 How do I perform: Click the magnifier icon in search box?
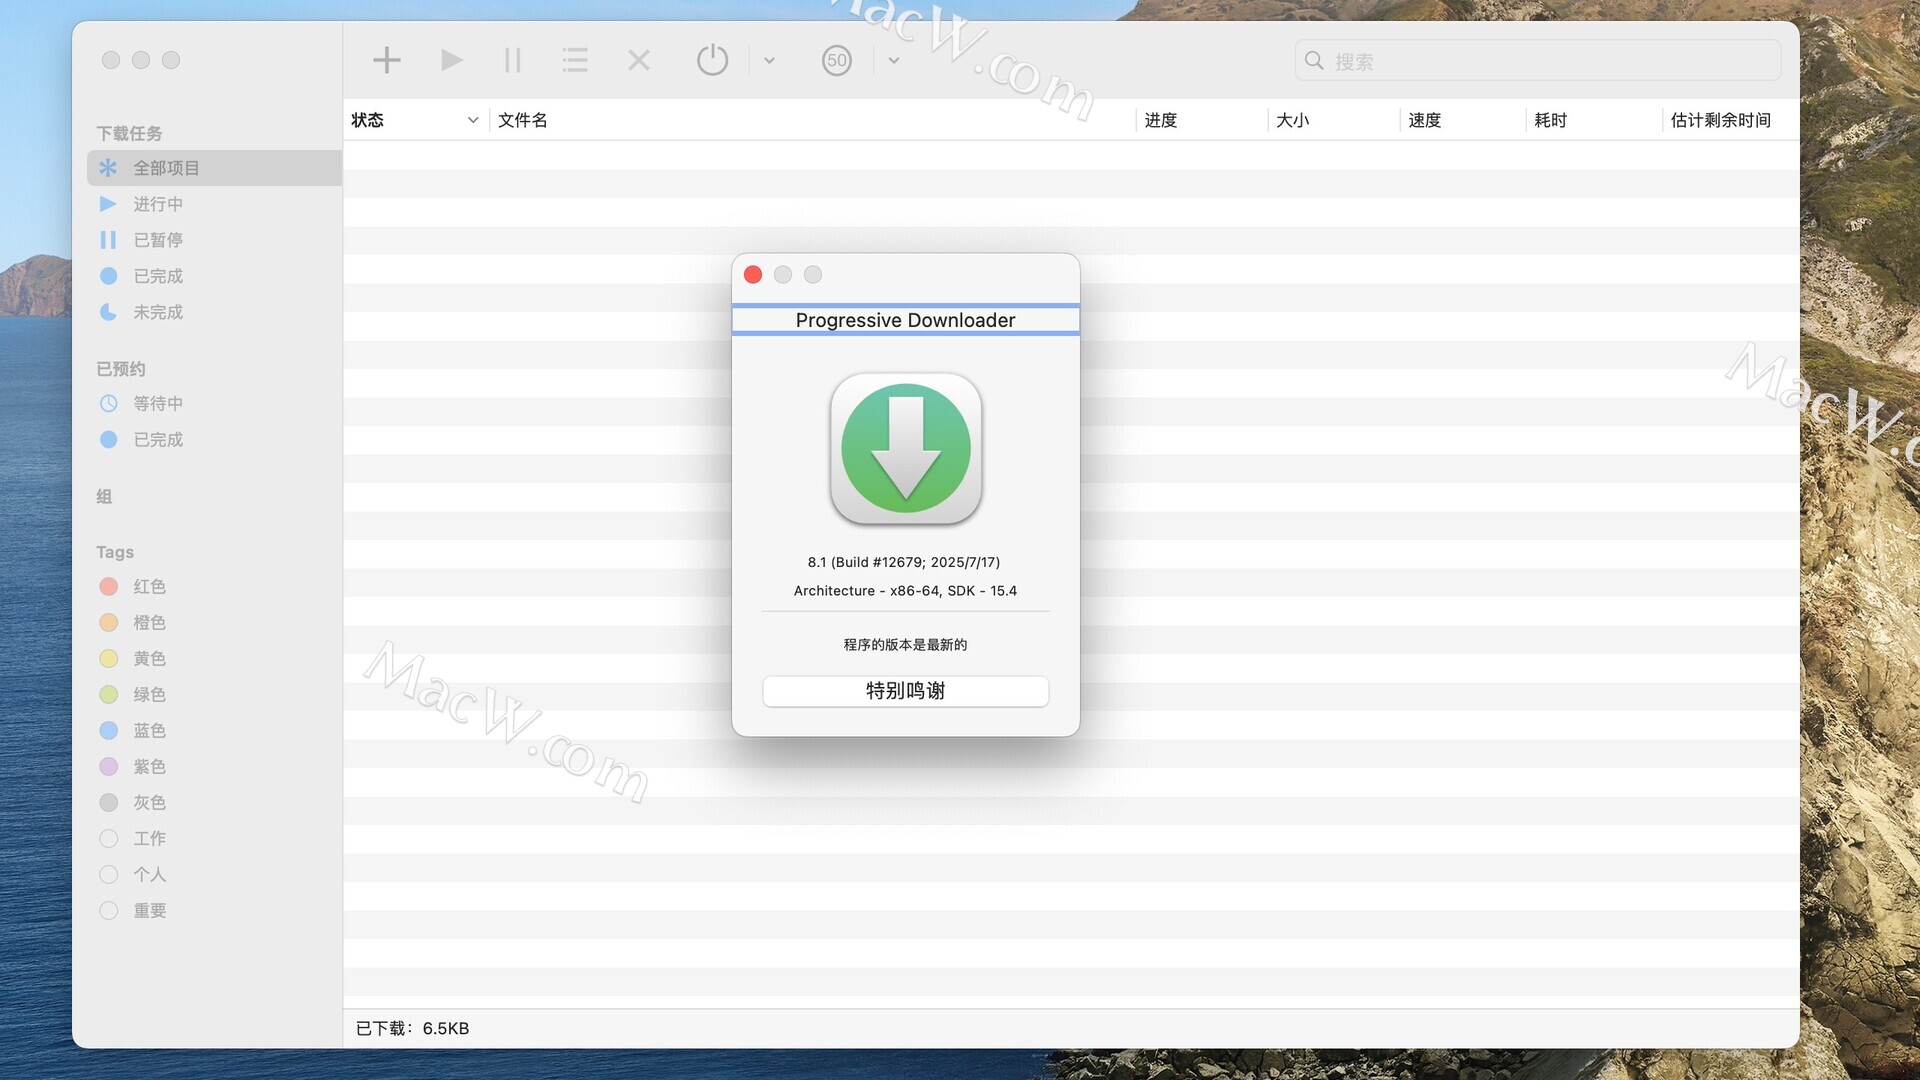pyautogui.click(x=1314, y=61)
